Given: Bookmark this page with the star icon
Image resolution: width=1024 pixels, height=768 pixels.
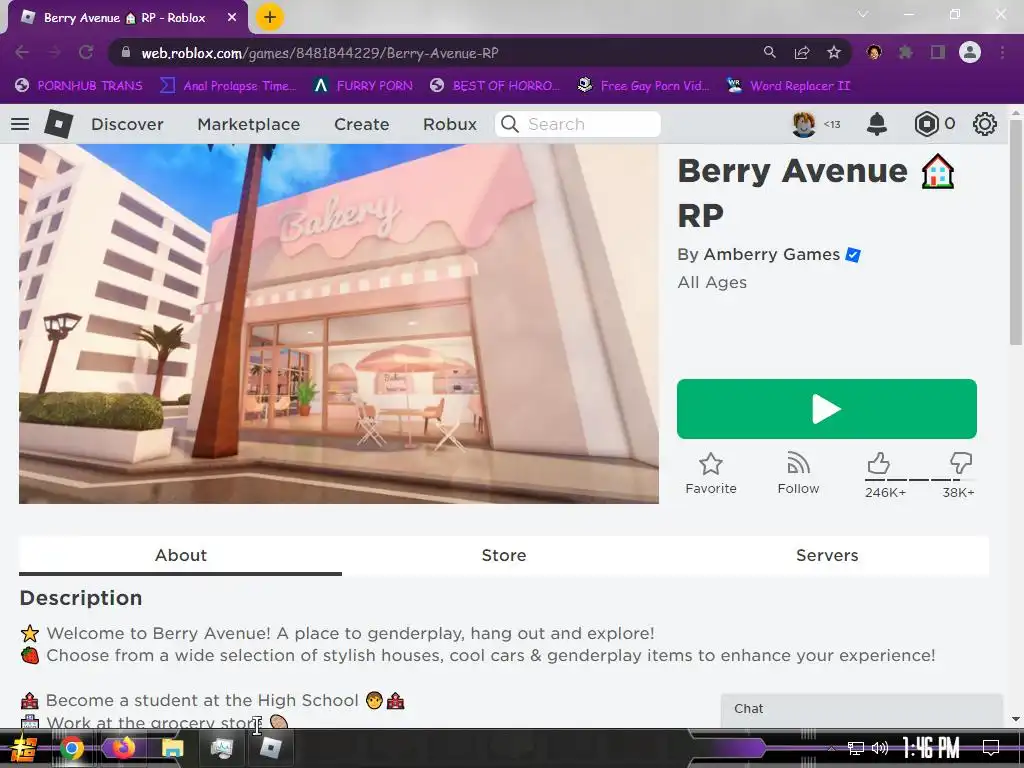Looking at the screenshot, I should click(x=834, y=52).
